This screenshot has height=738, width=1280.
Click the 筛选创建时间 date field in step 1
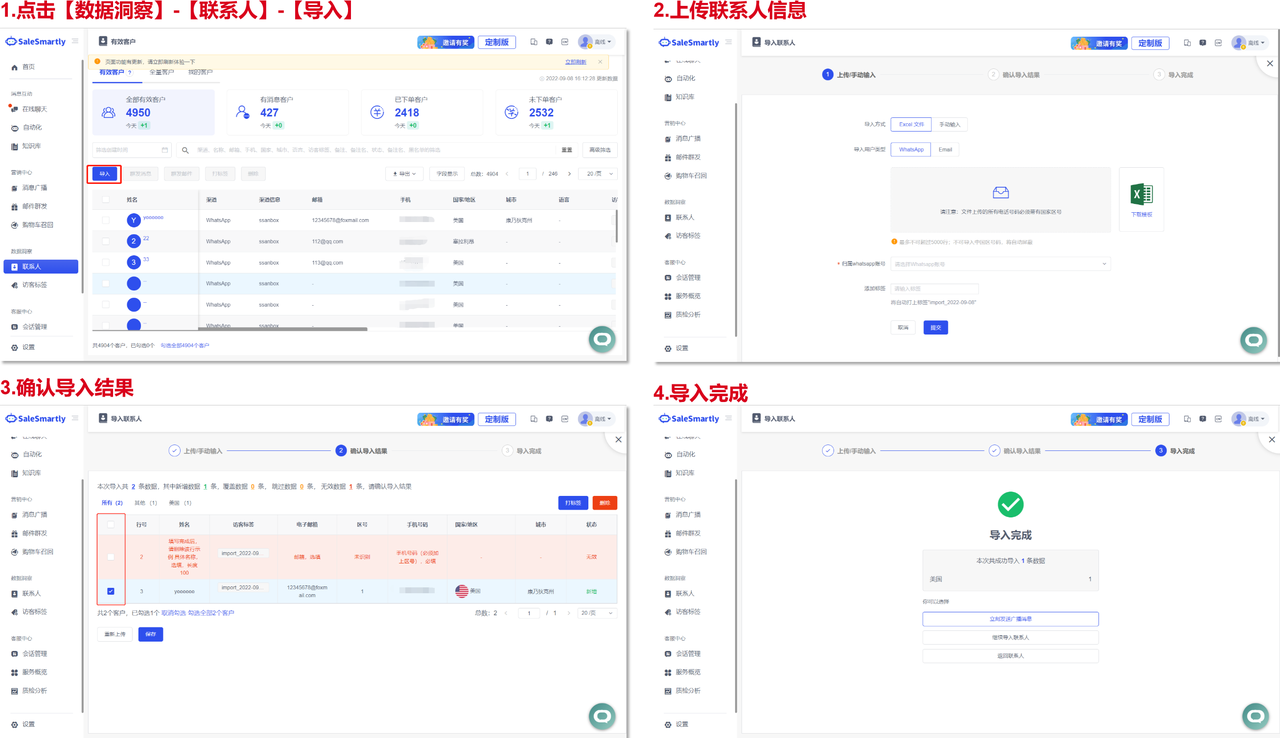pos(132,150)
